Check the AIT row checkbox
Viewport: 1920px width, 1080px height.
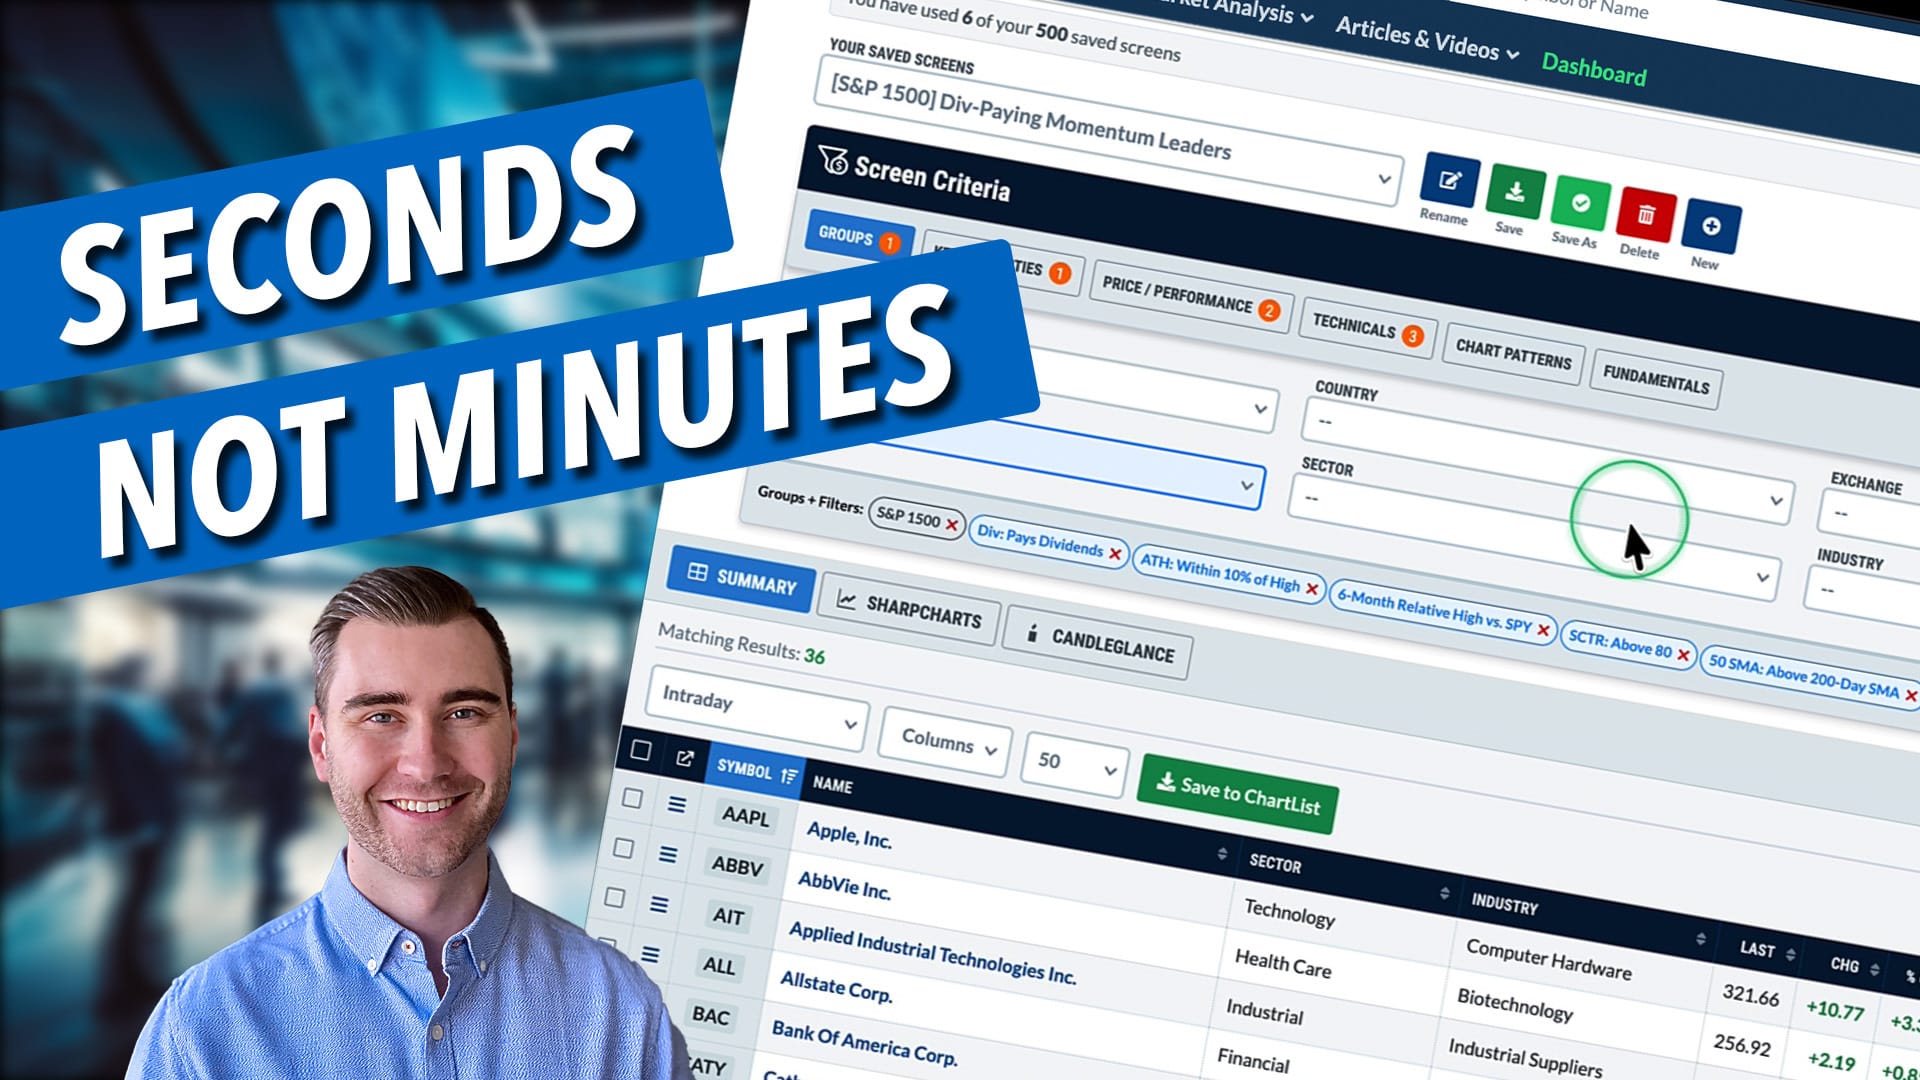614,898
